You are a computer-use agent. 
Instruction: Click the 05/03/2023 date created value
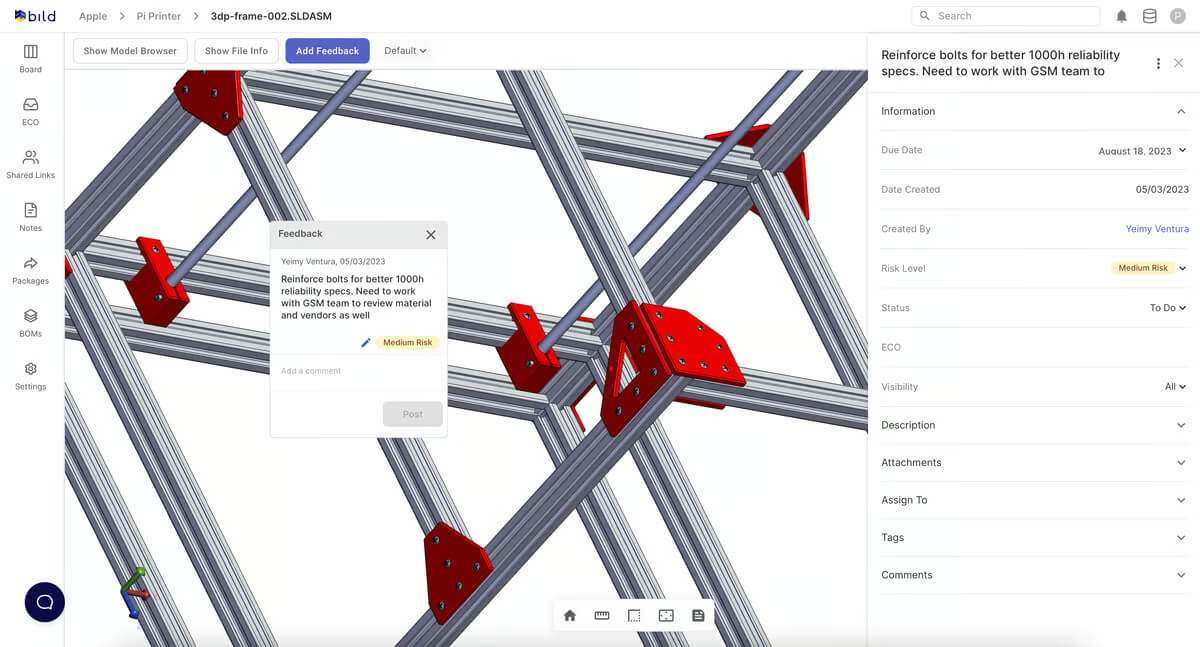click(x=1162, y=190)
